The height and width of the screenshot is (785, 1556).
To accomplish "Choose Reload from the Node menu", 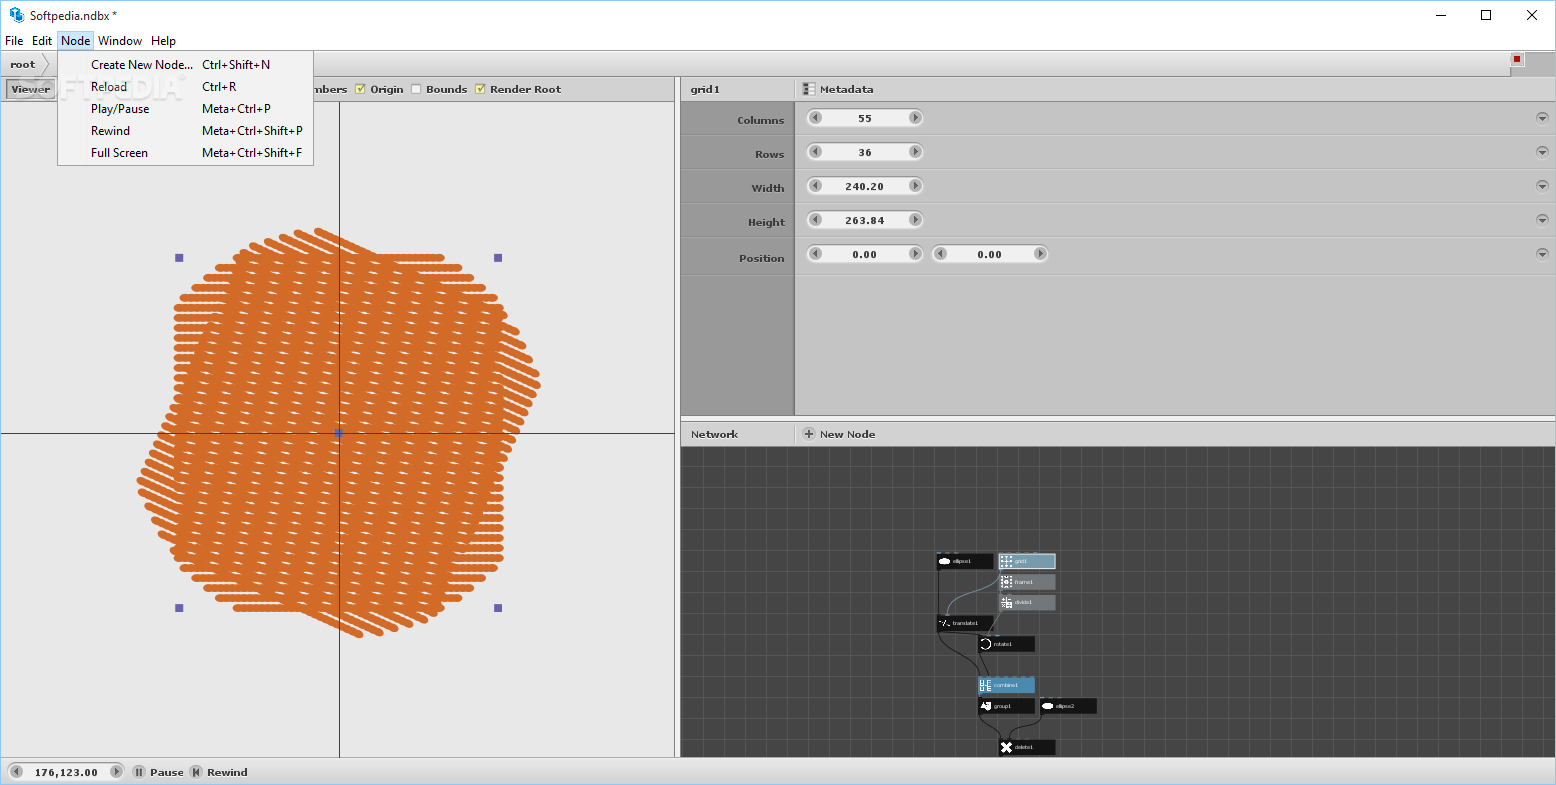I will coord(186,87).
